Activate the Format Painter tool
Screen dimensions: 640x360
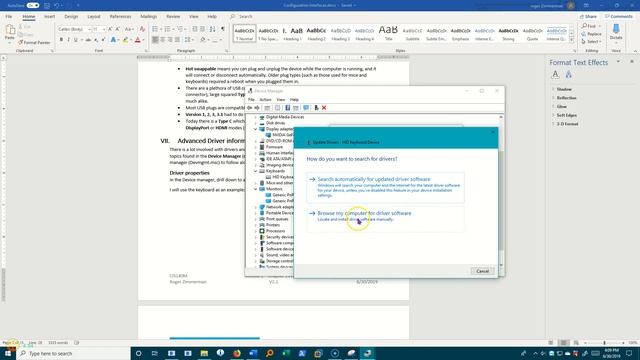34,42
